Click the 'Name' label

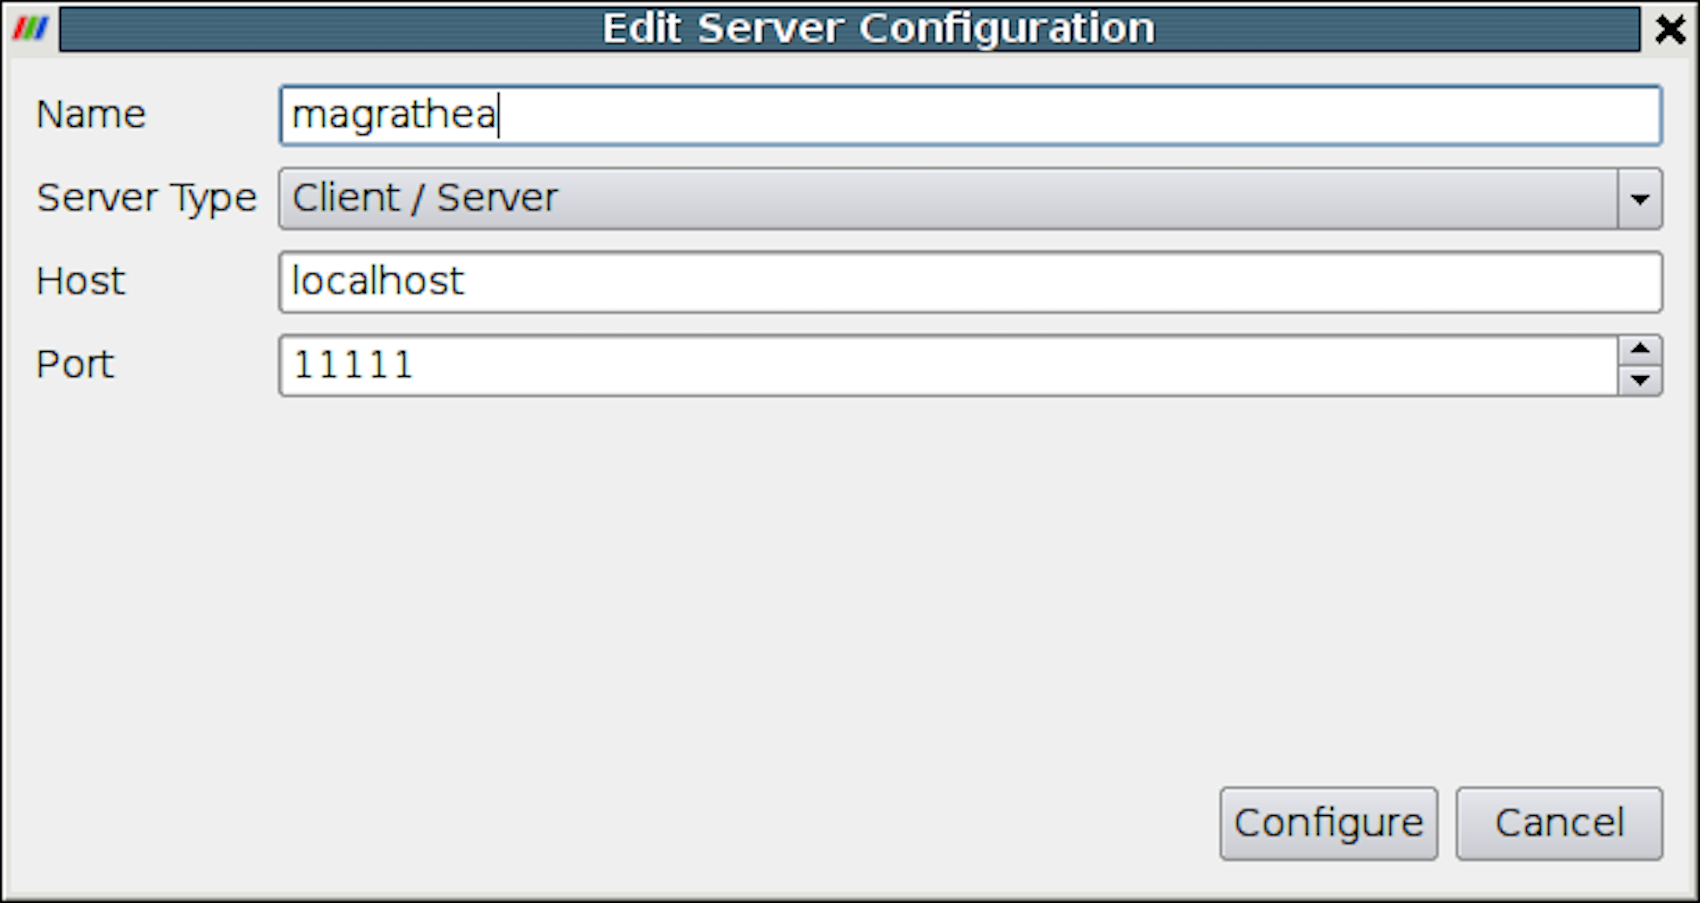(x=91, y=115)
